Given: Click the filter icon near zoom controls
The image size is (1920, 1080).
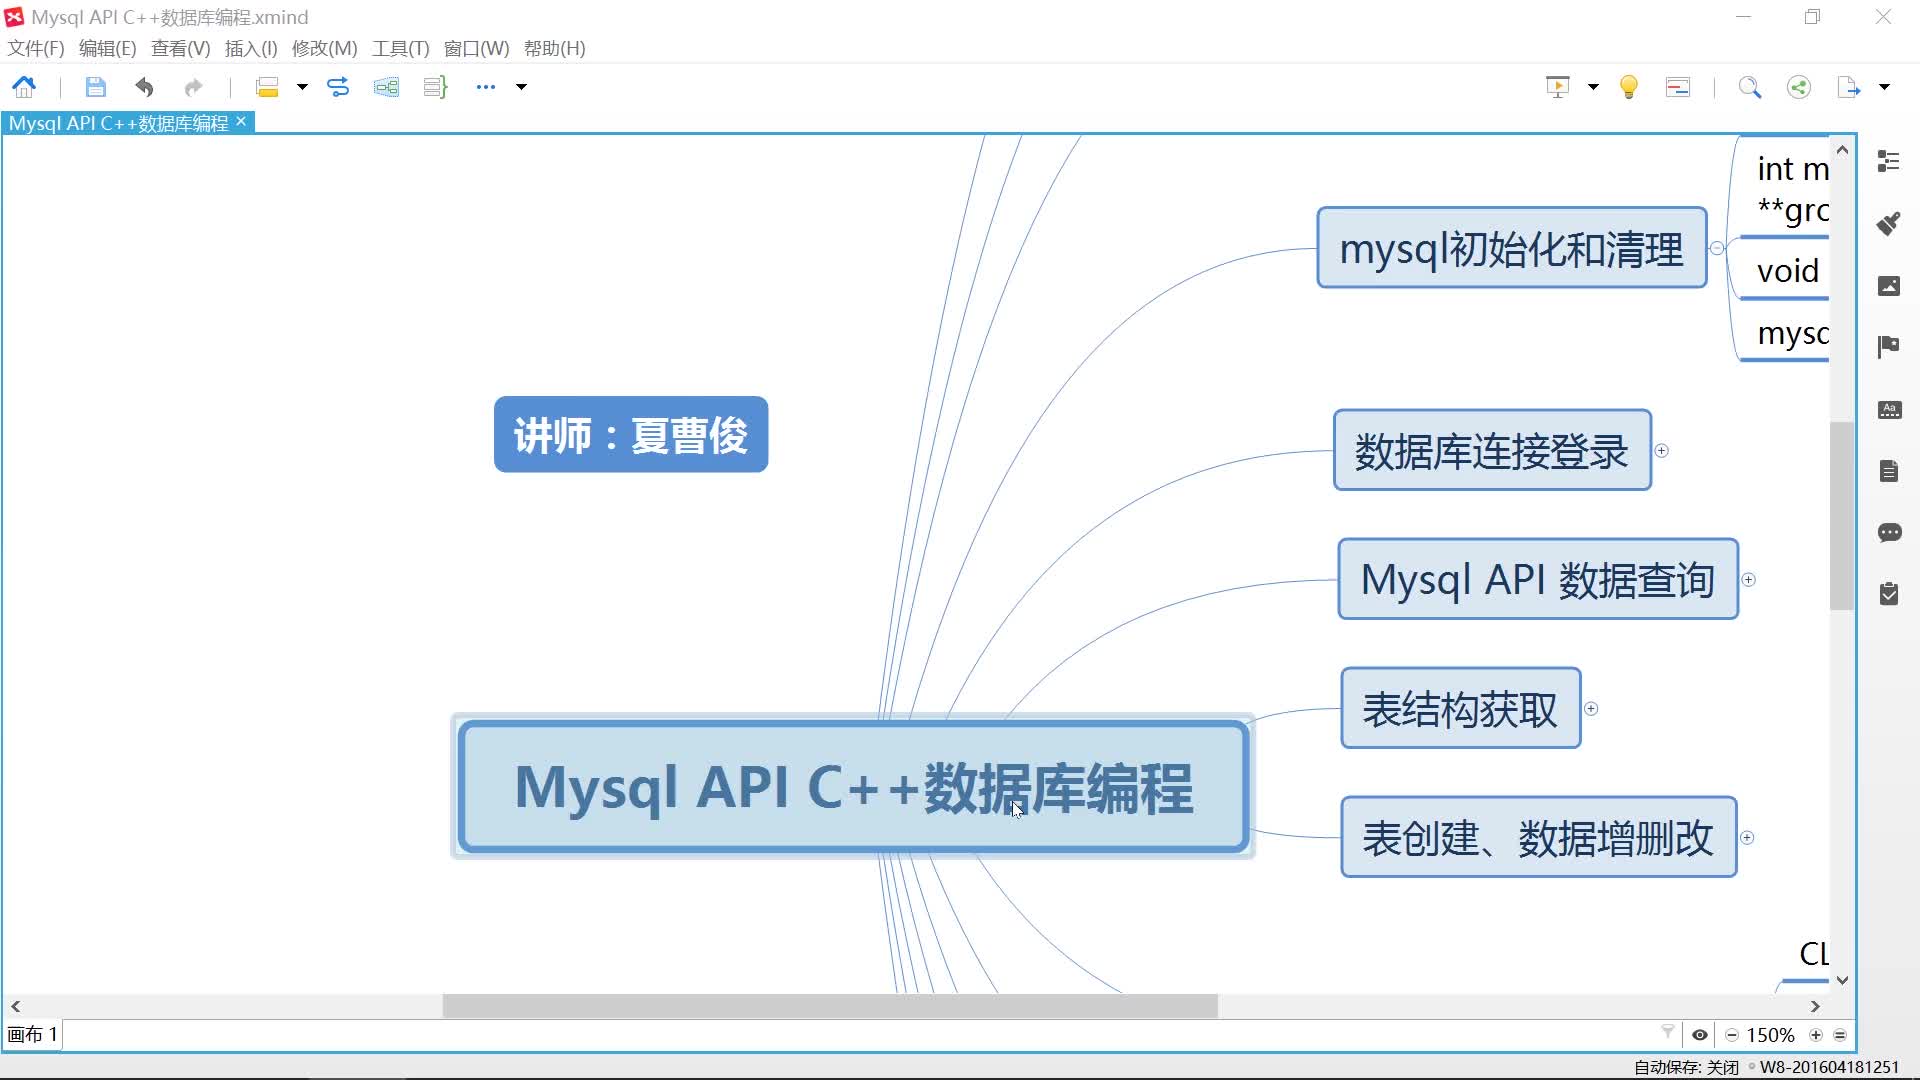Looking at the screenshot, I should click(x=1667, y=1031).
